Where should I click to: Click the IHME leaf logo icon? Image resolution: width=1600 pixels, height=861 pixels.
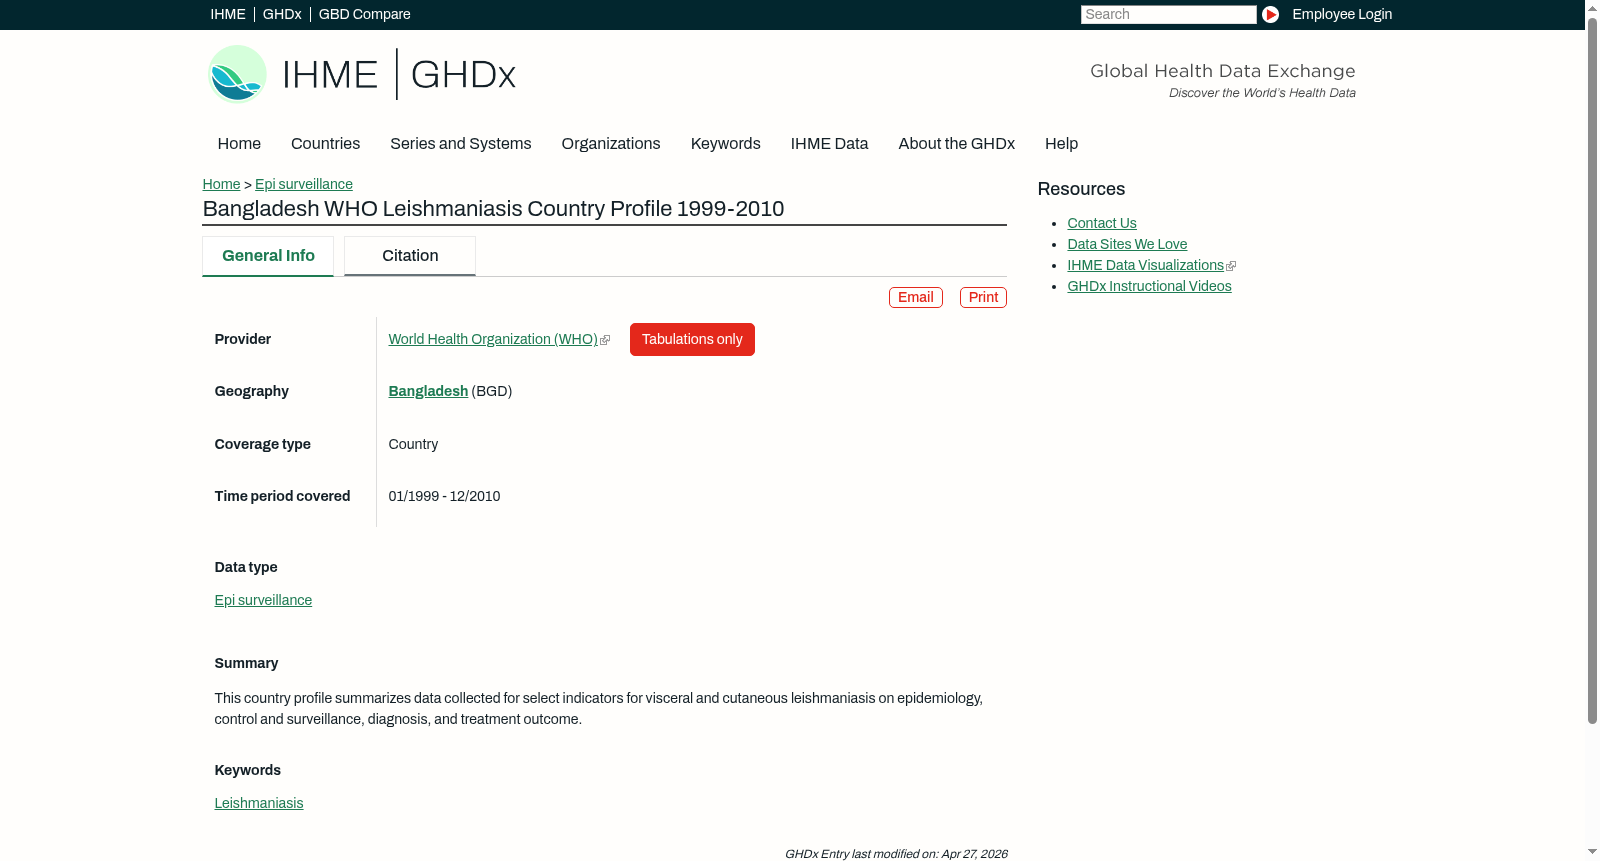click(237, 74)
